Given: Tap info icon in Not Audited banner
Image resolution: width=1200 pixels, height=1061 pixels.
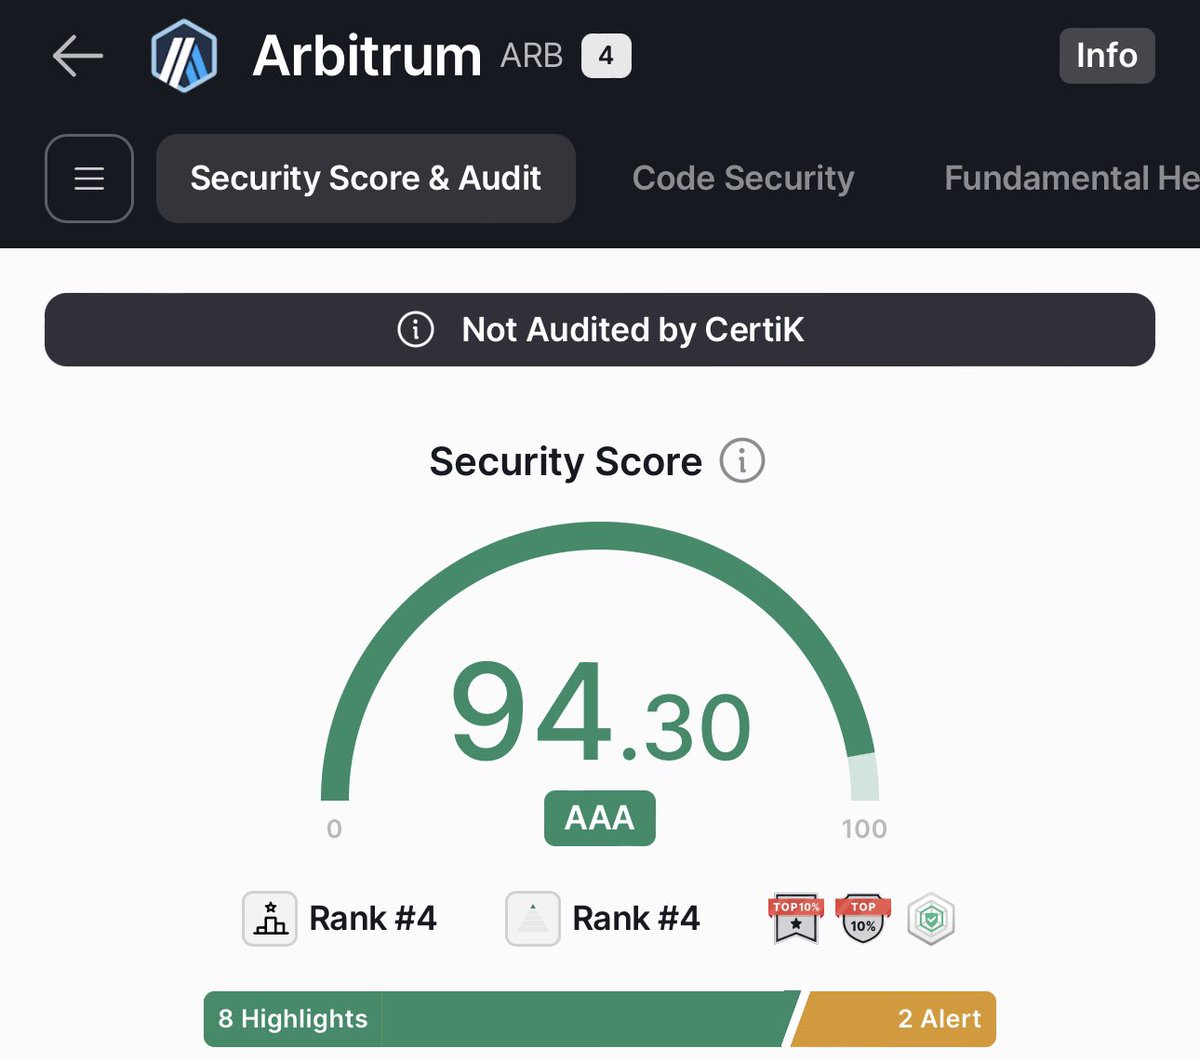Looking at the screenshot, I should (416, 329).
